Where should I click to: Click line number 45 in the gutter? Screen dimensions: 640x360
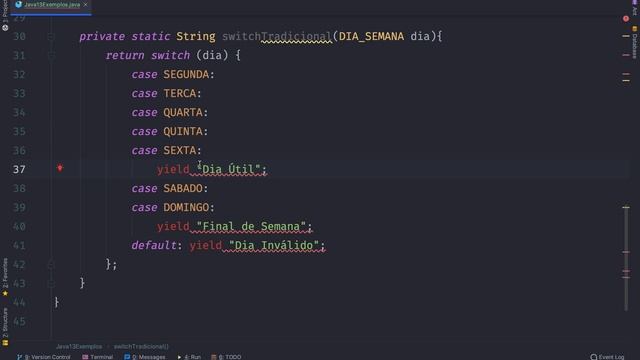coord(19,321)
